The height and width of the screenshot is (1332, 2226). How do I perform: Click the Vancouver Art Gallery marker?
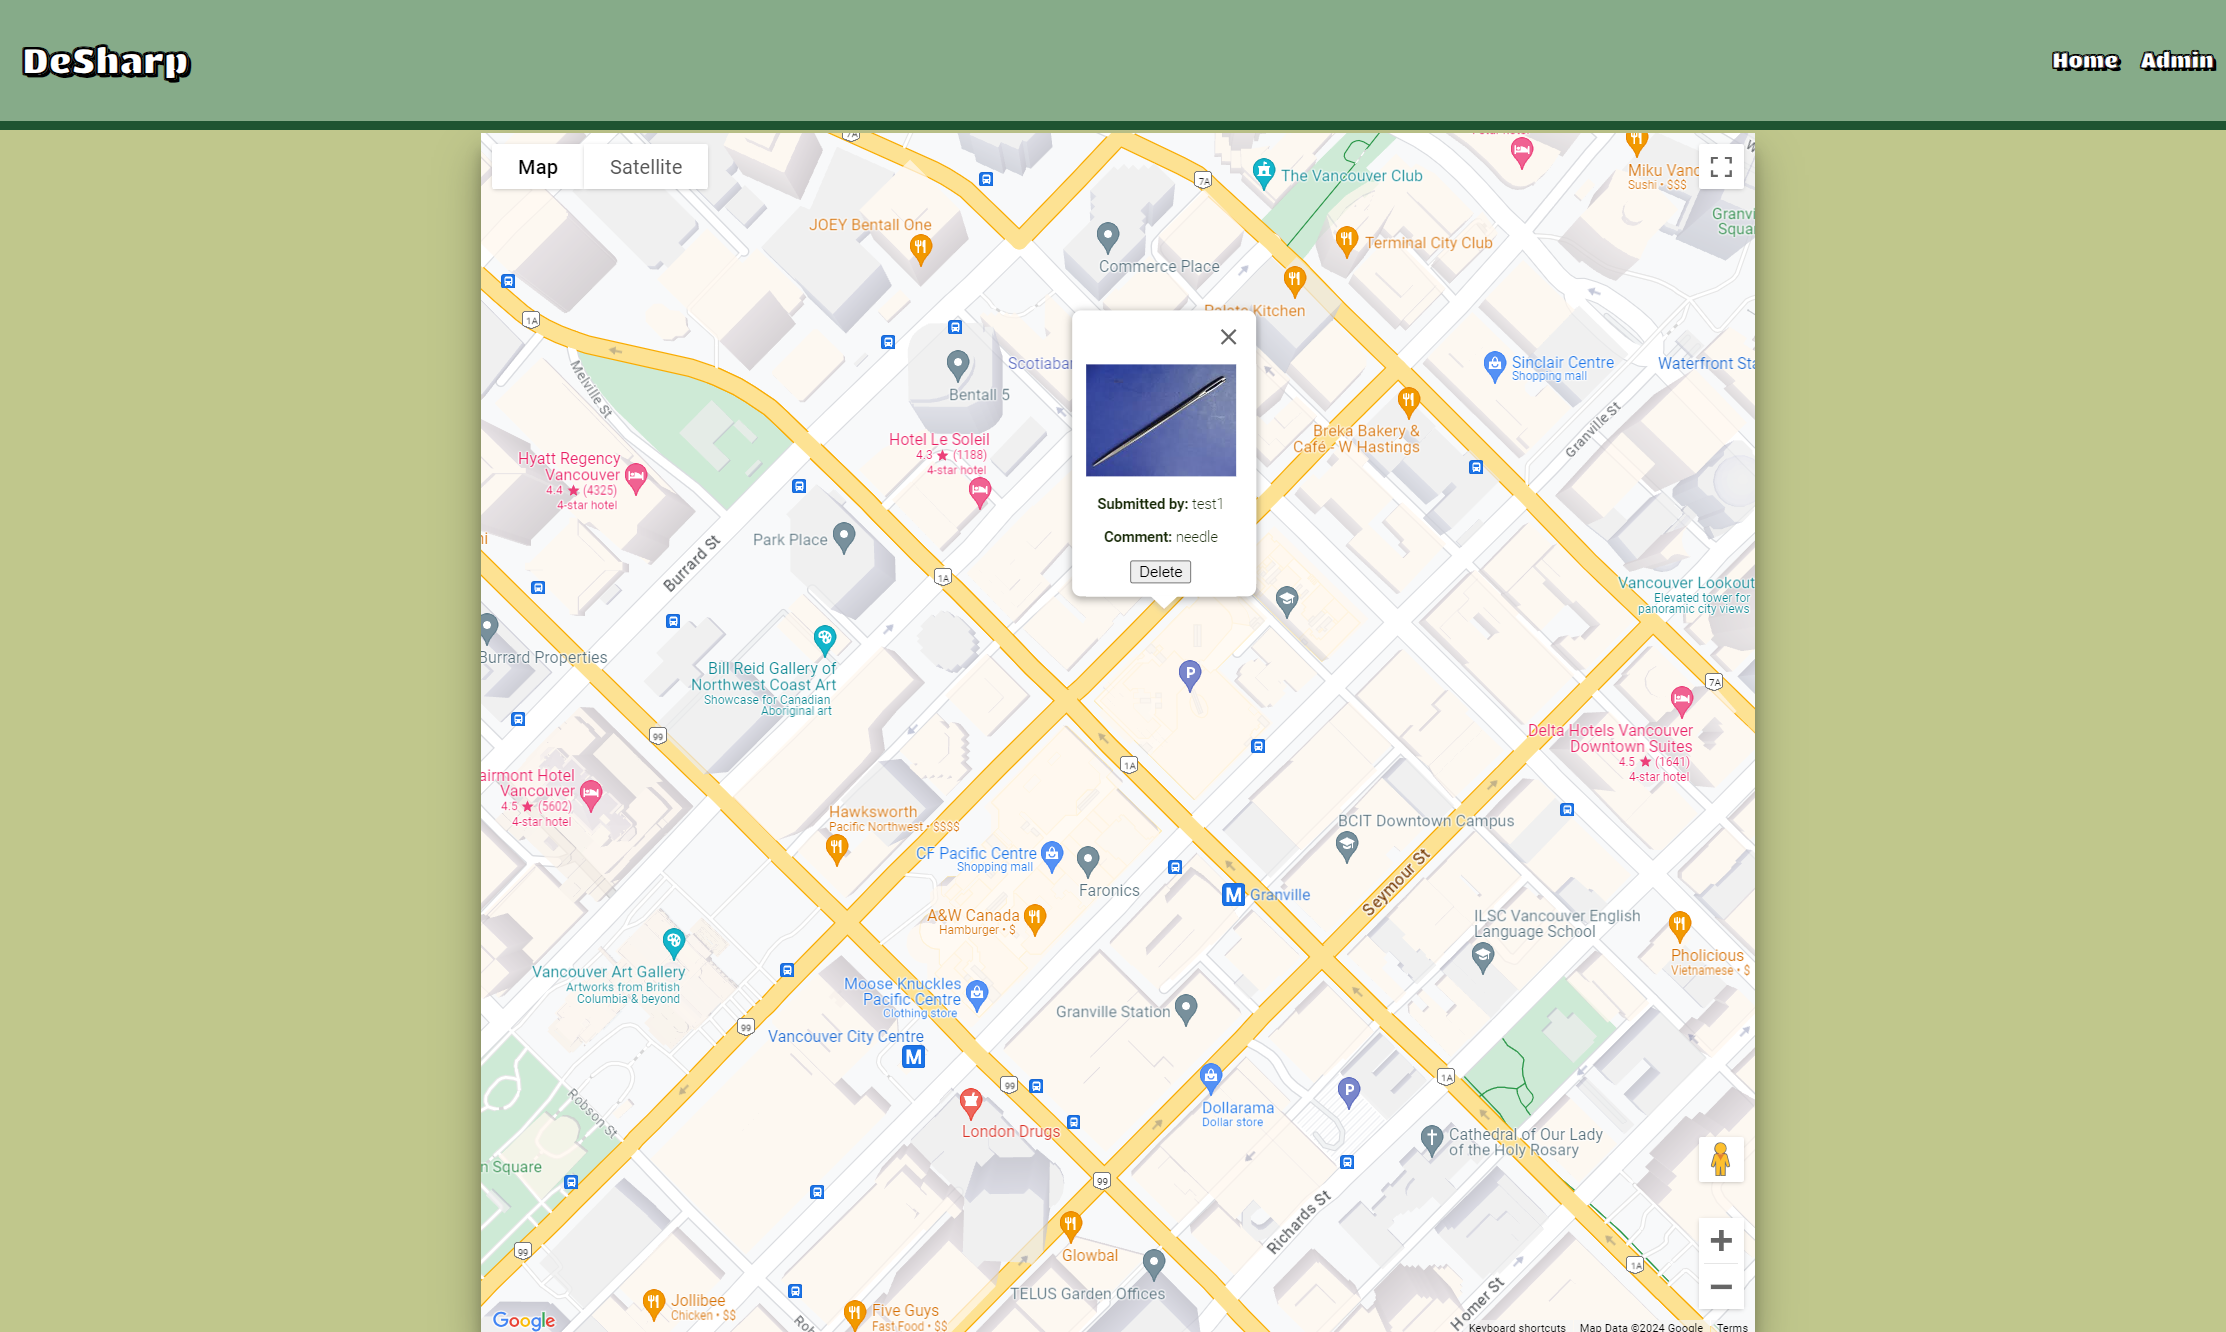673,941
